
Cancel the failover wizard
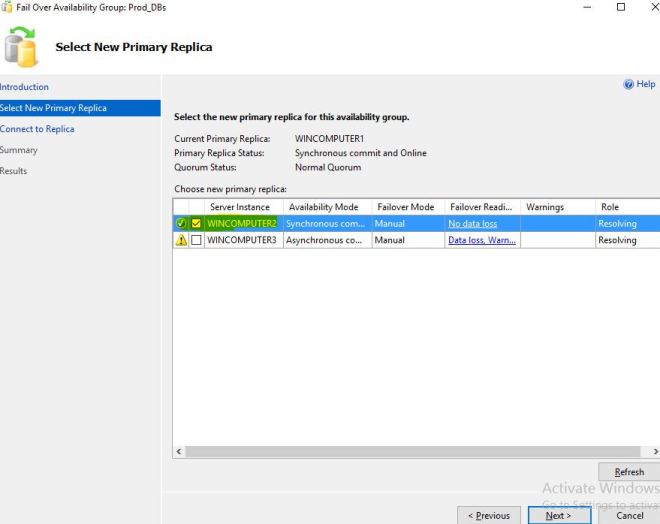(x=629, y=515)
